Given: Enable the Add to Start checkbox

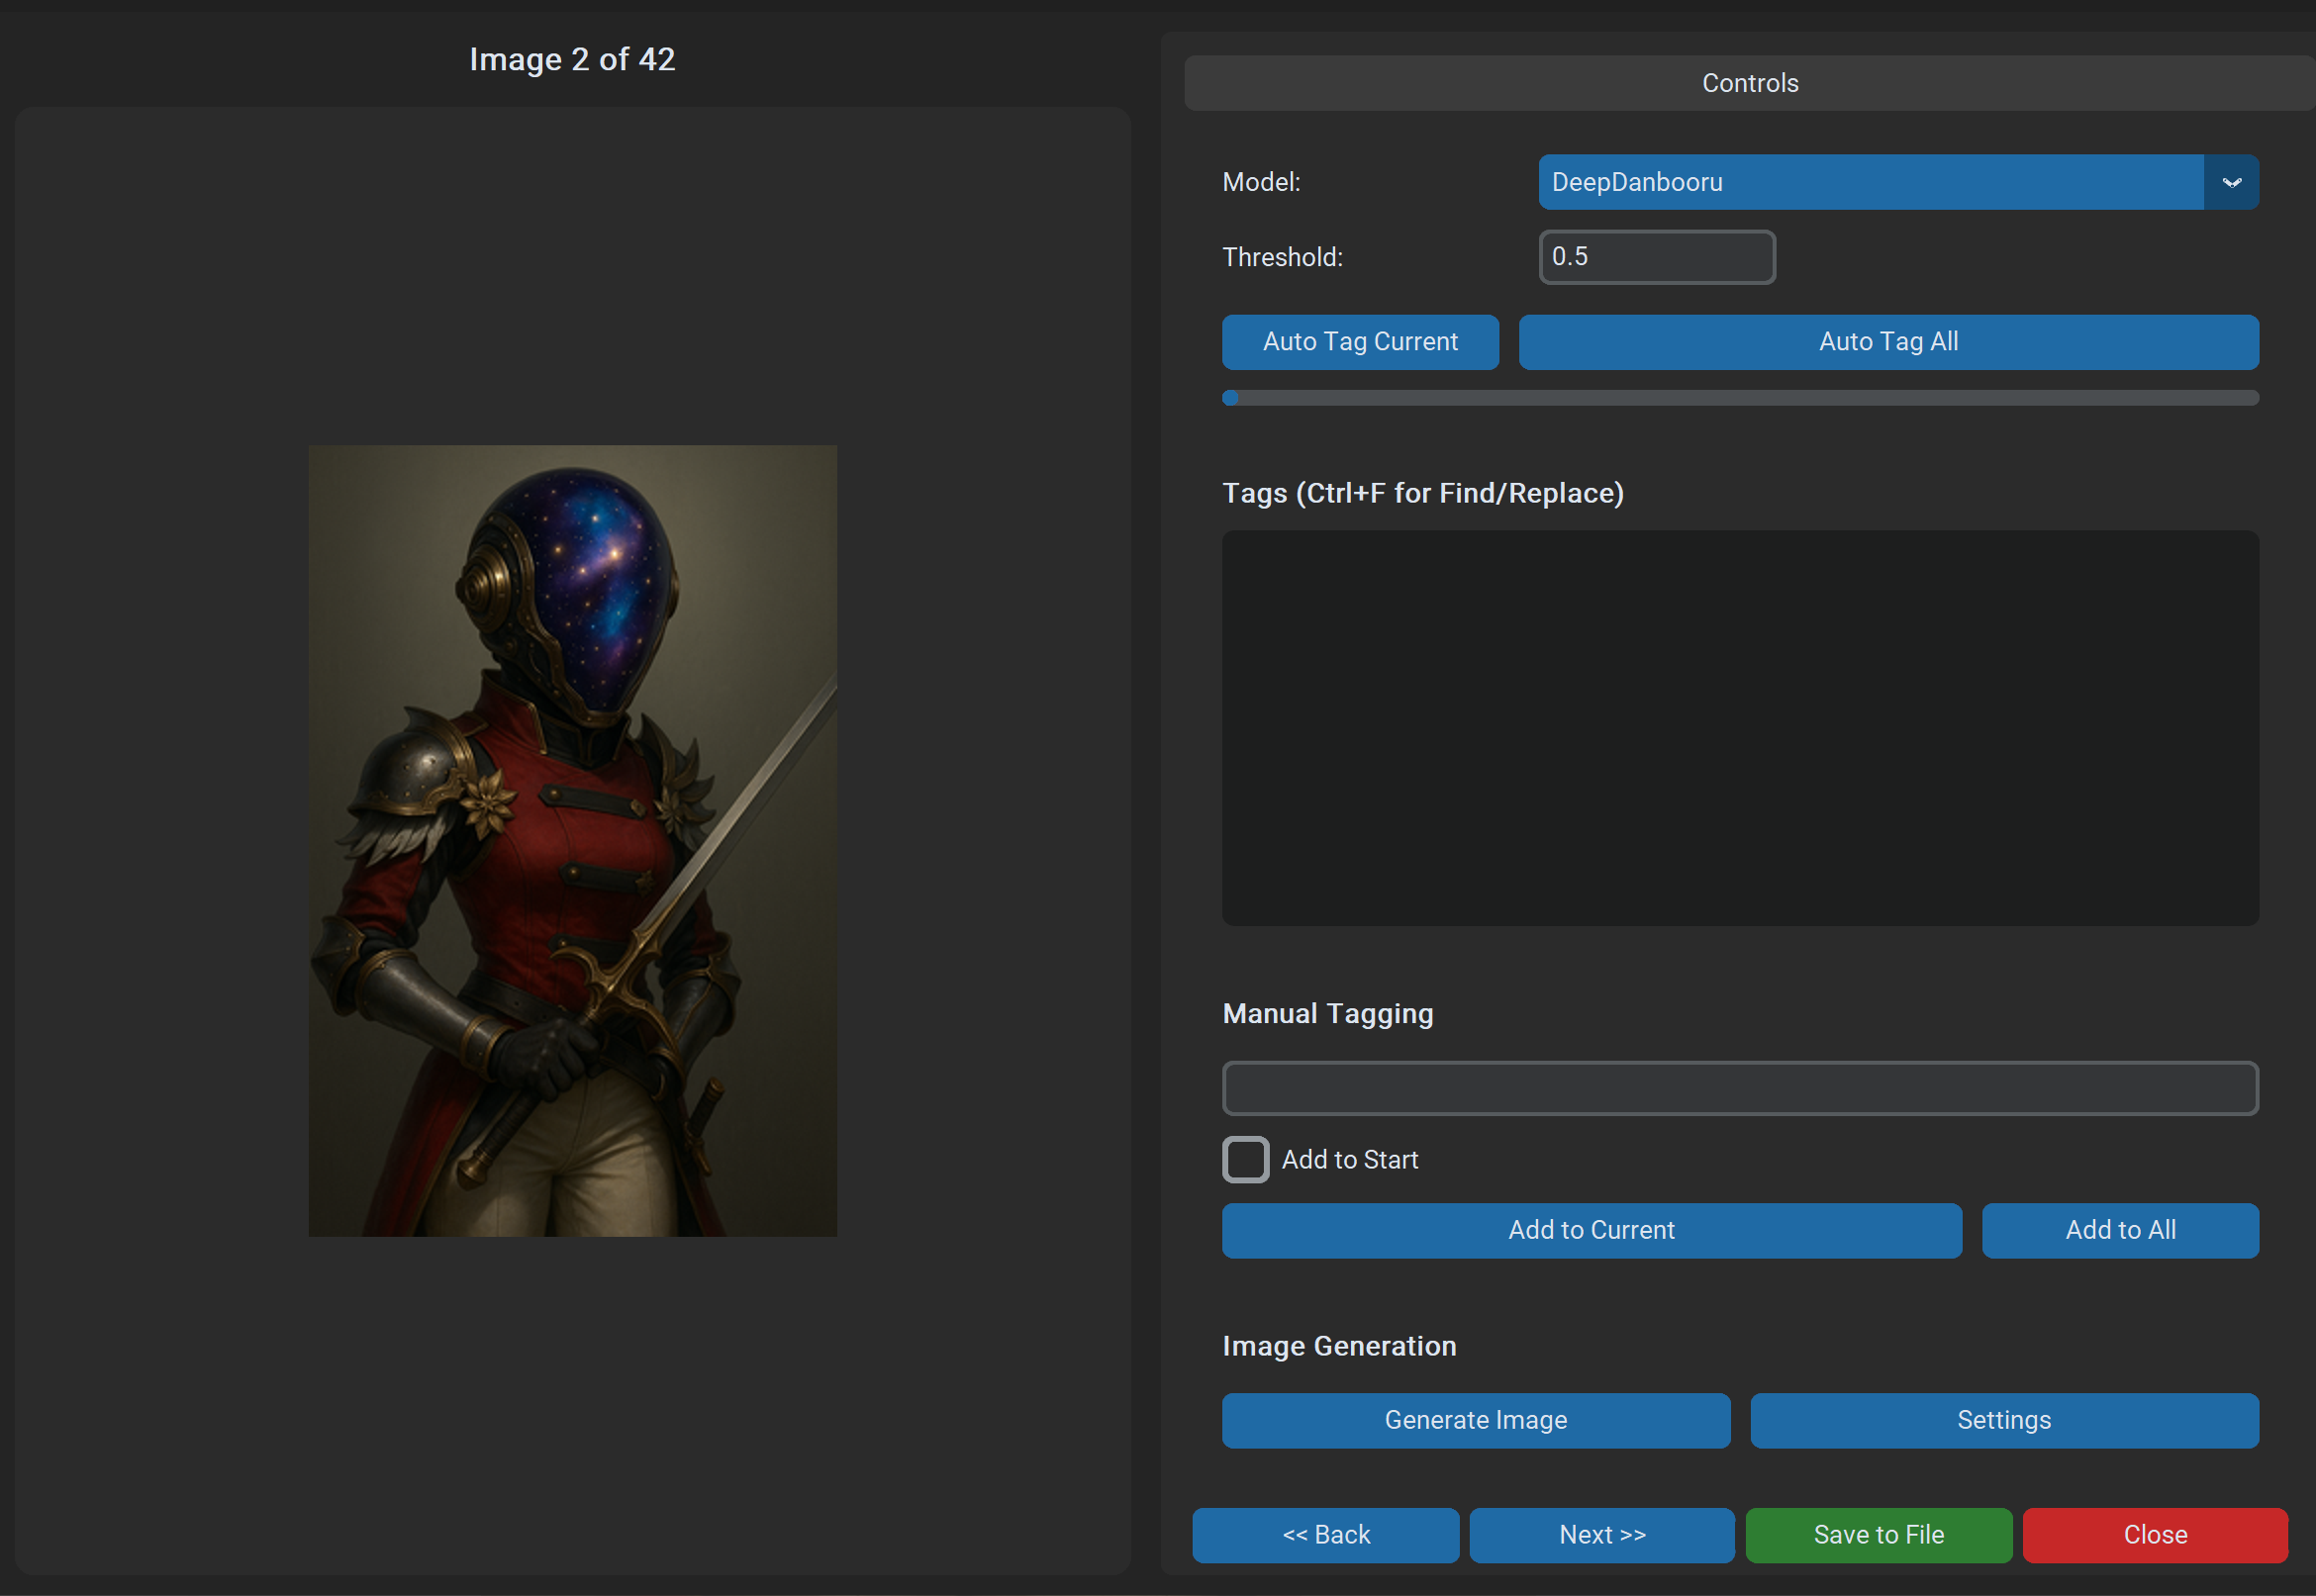Looking at the screenshot, I should pos(1245,1159).
